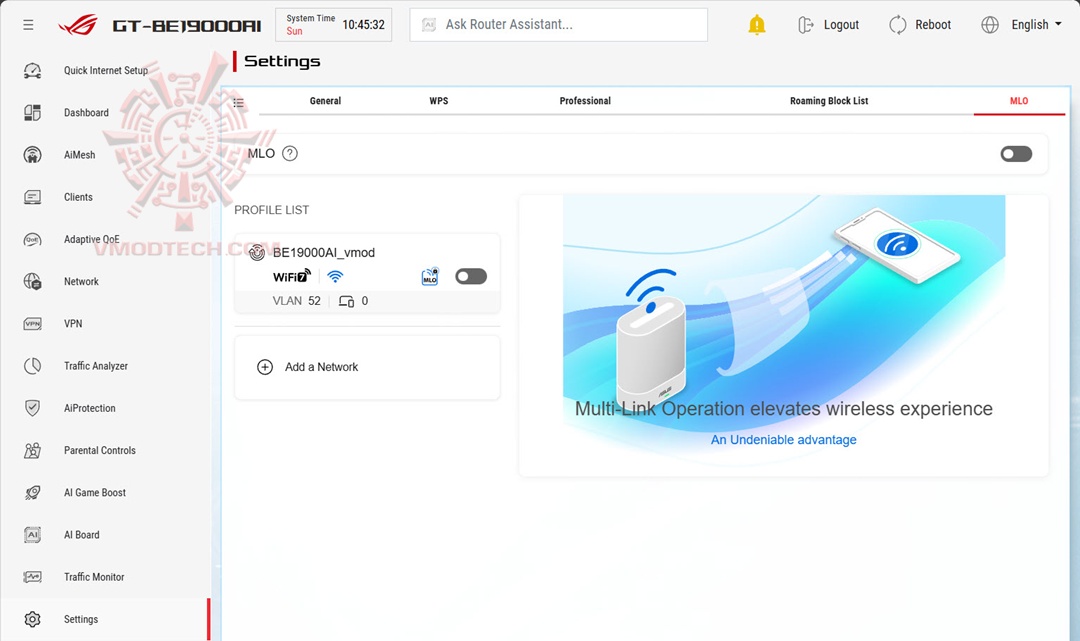The image size is (1080, 641).
Task: Click the AiProtection shield icon
Action: [32, 408]
